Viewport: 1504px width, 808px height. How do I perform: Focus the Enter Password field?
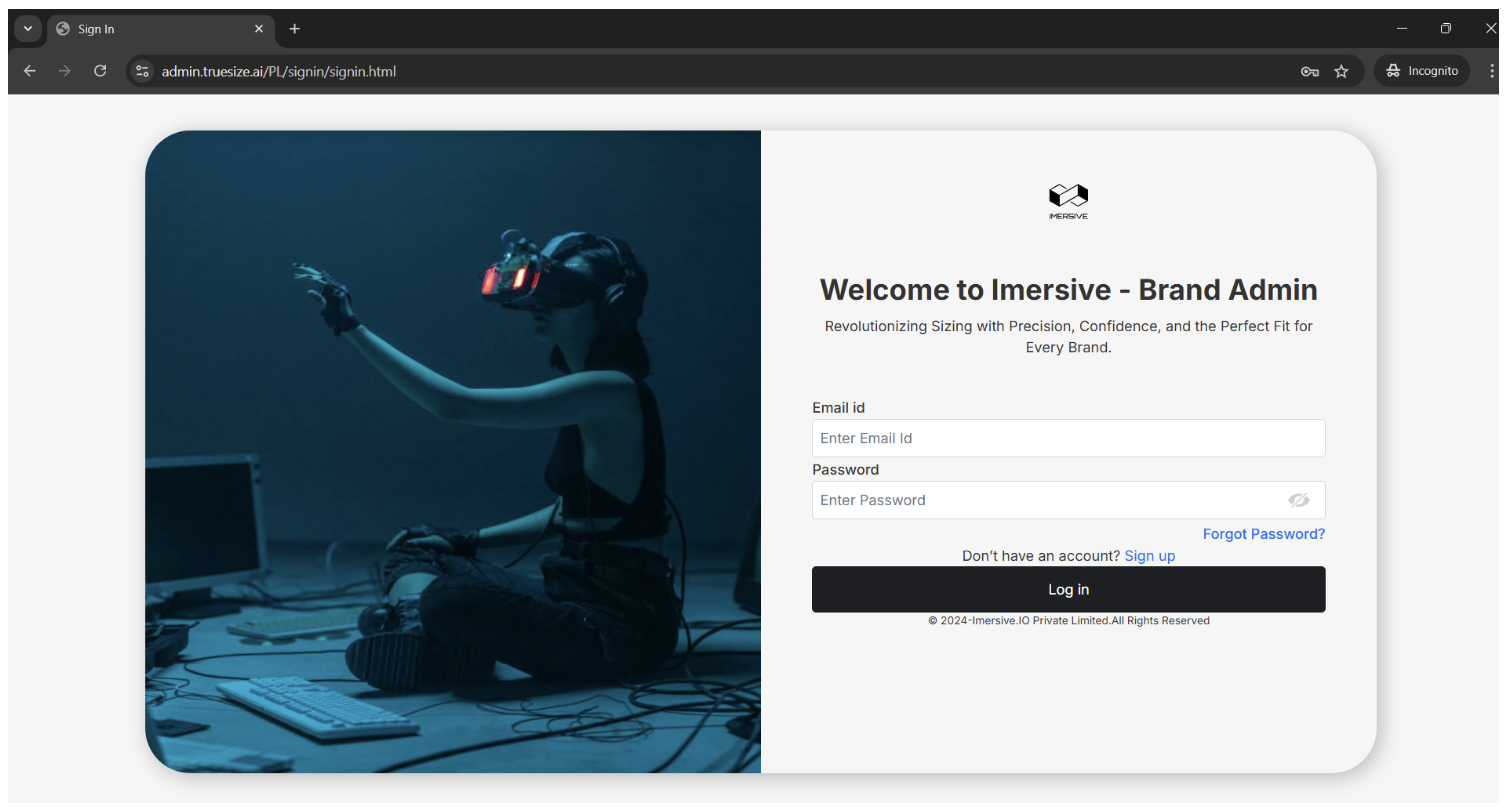click(x=1068, y=500)
